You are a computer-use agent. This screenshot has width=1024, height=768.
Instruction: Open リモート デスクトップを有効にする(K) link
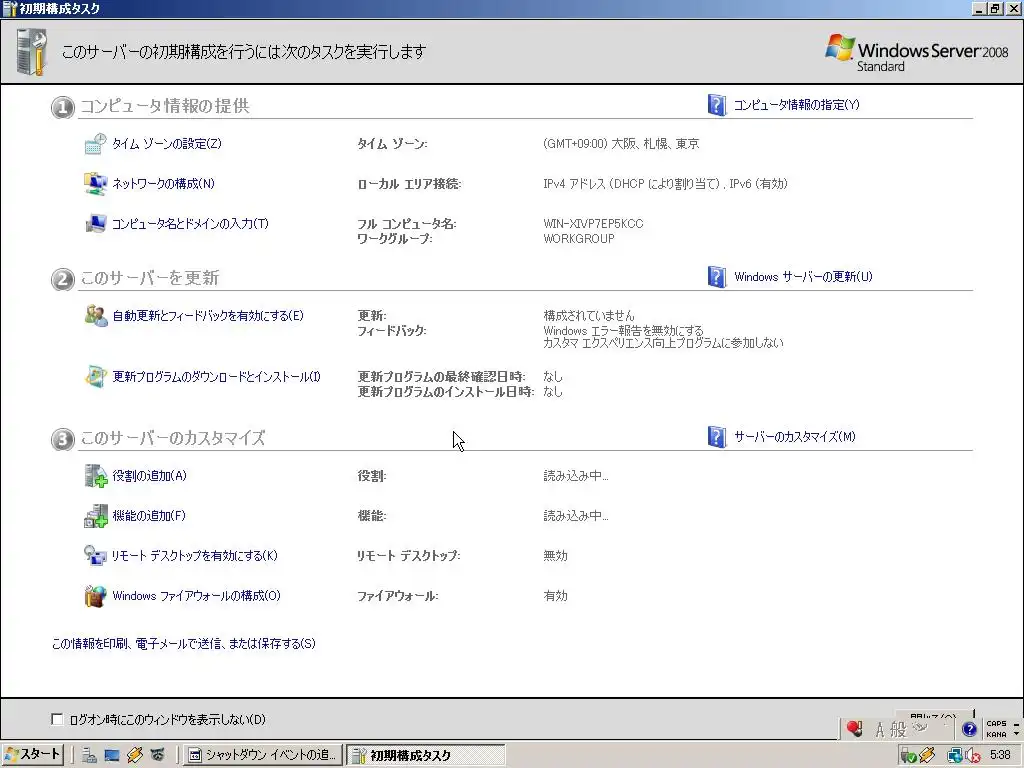click(195, 556)
